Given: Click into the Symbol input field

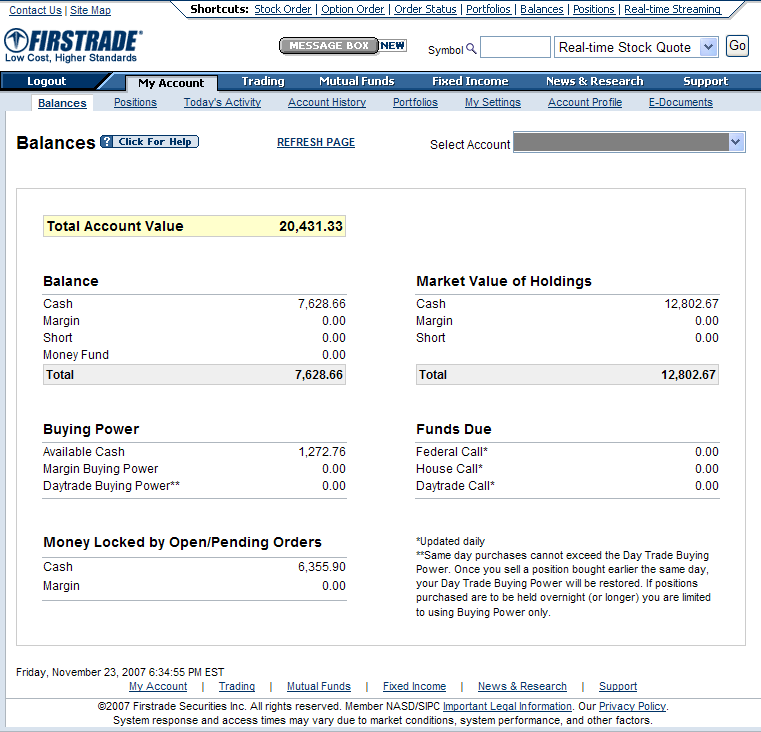Looking at the screenshot, I should [x=515, y=47].
